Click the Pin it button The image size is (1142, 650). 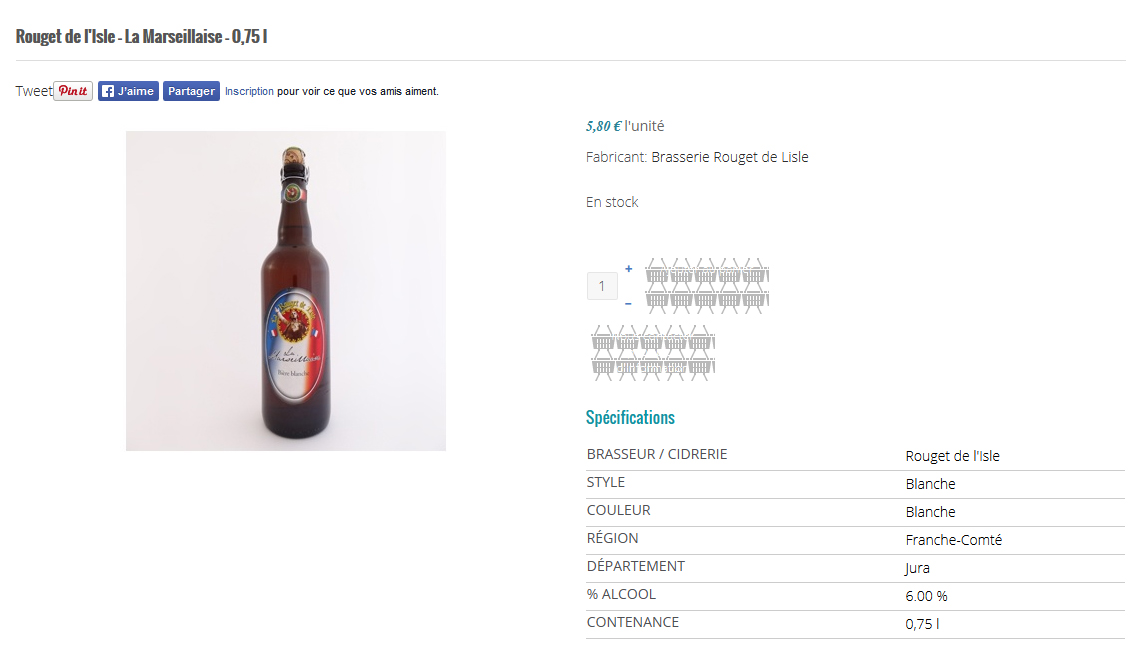pos(73,91)
